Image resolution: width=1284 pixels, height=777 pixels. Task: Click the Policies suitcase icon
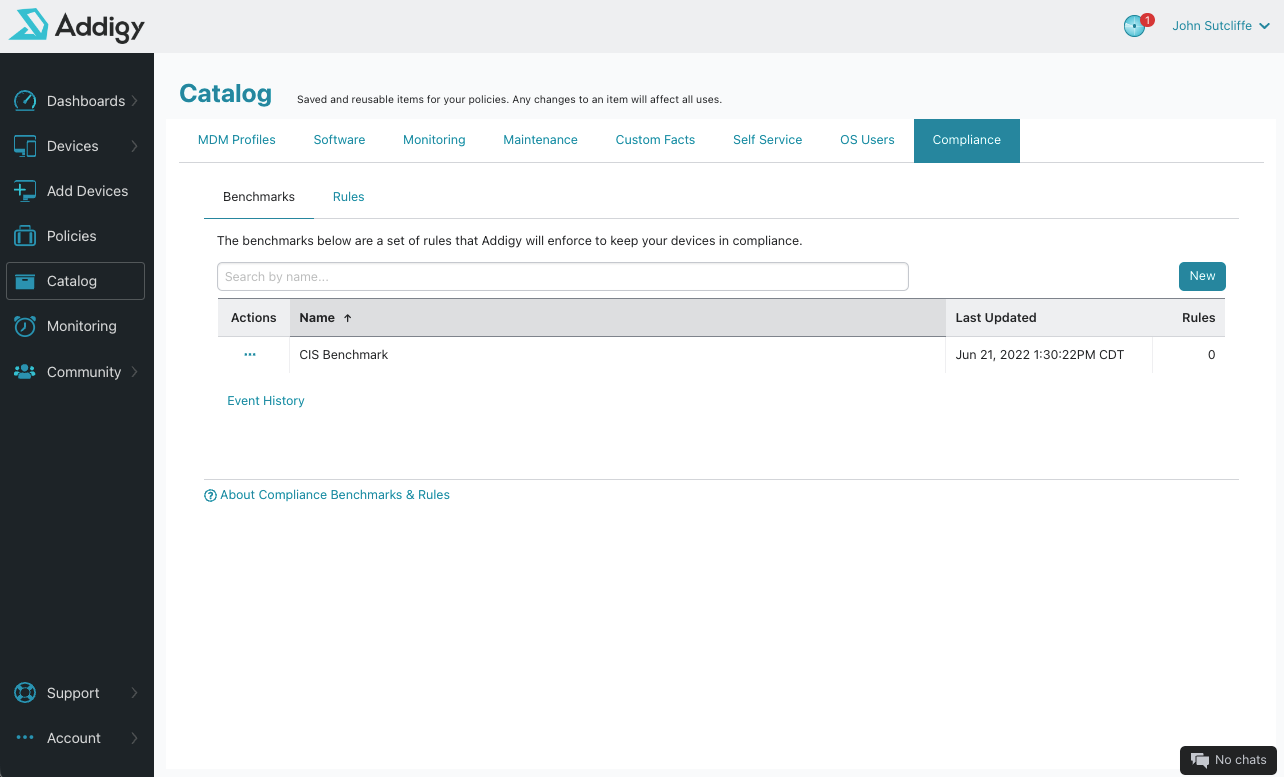tap(25, 236)
